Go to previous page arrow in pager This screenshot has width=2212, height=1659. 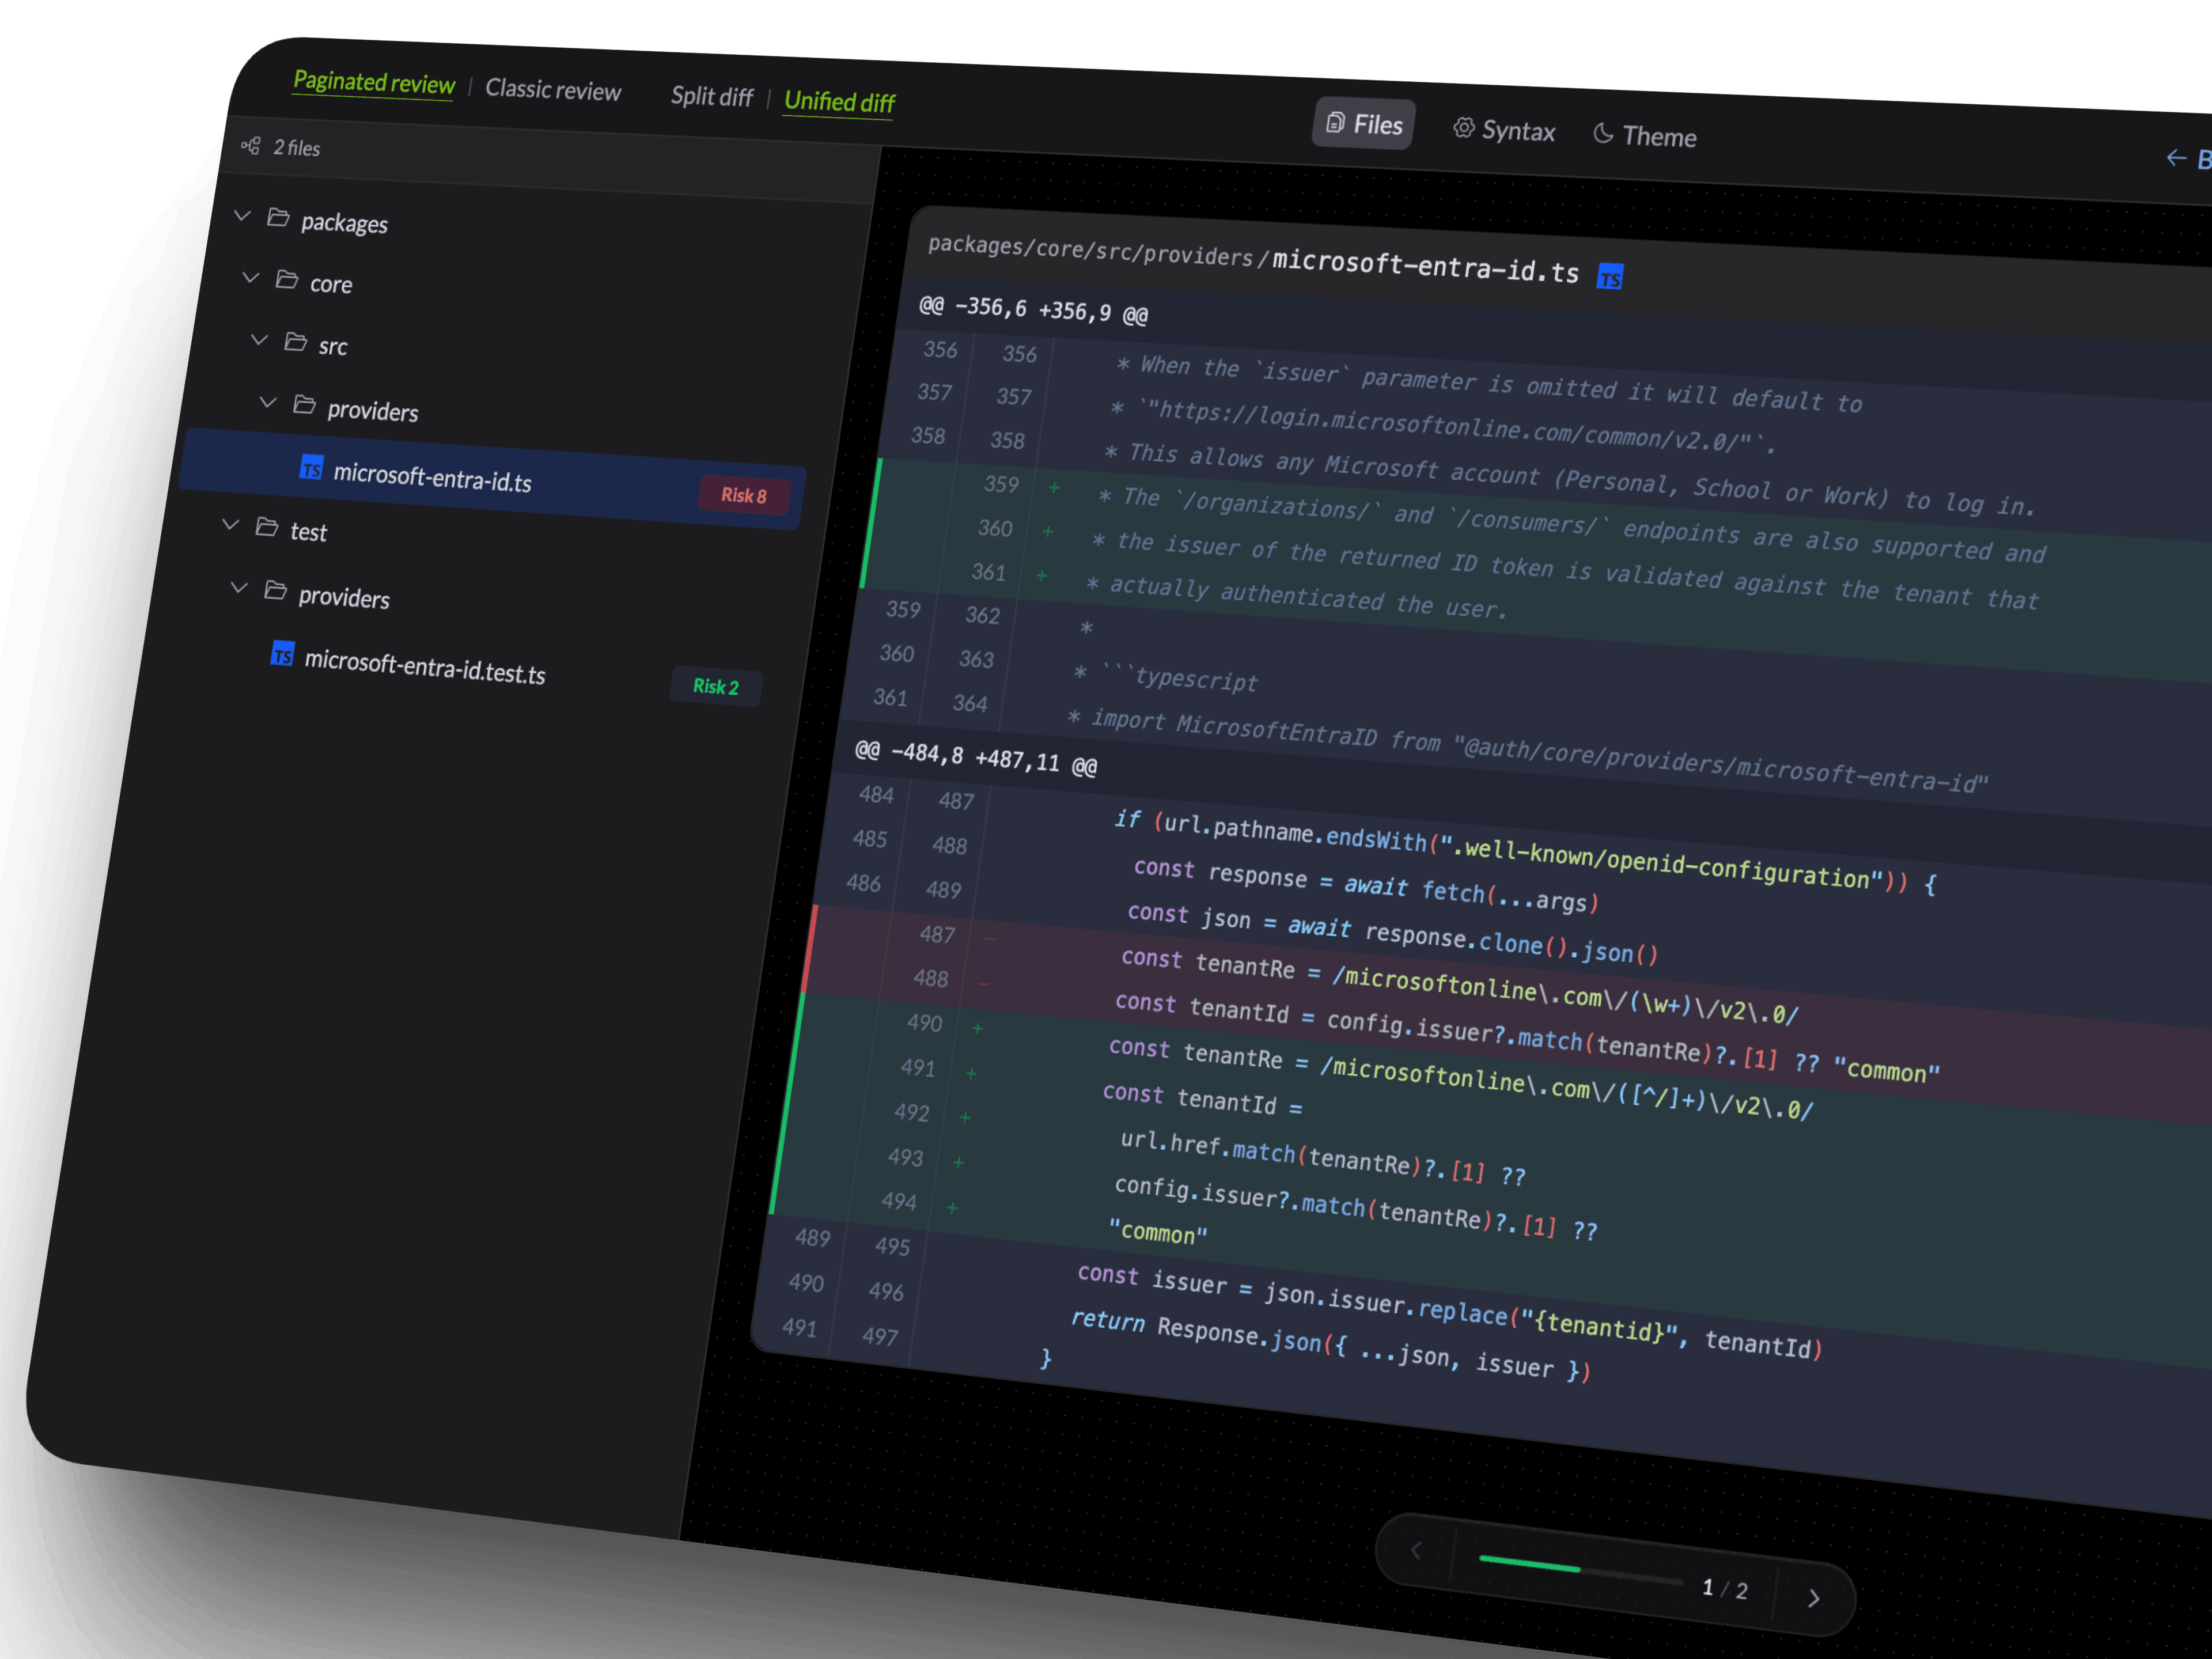(x=1416, y=1551)
